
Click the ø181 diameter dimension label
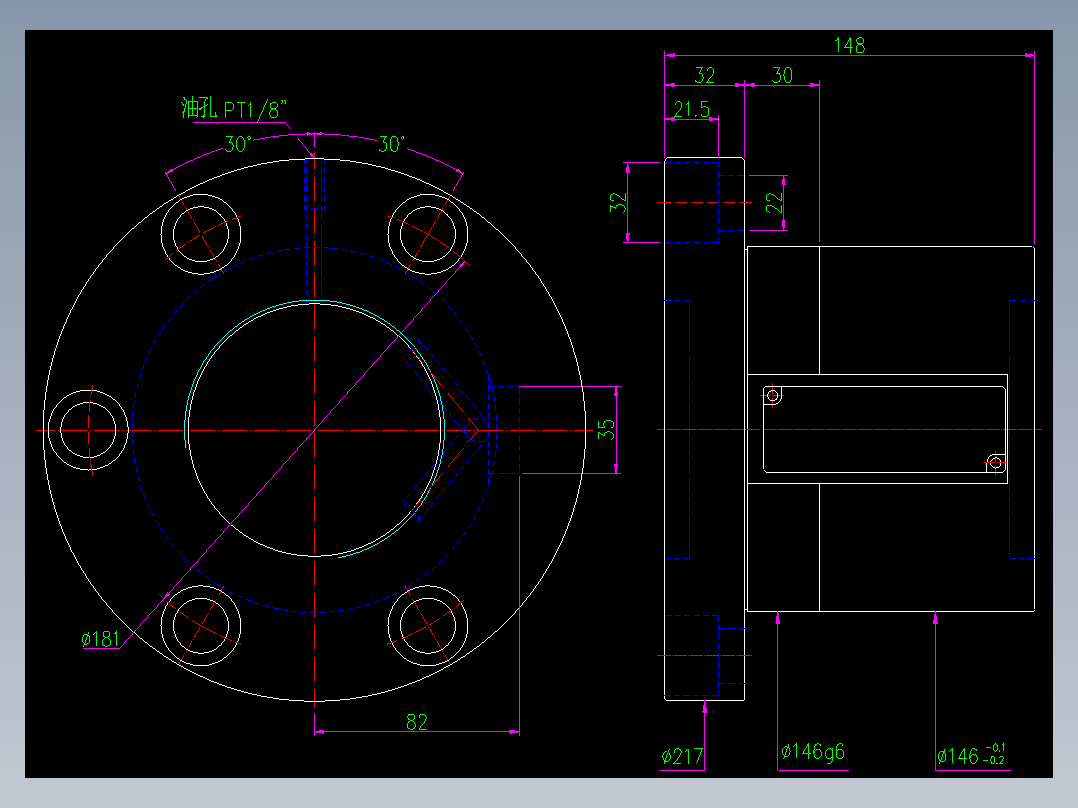click(100, 640)
